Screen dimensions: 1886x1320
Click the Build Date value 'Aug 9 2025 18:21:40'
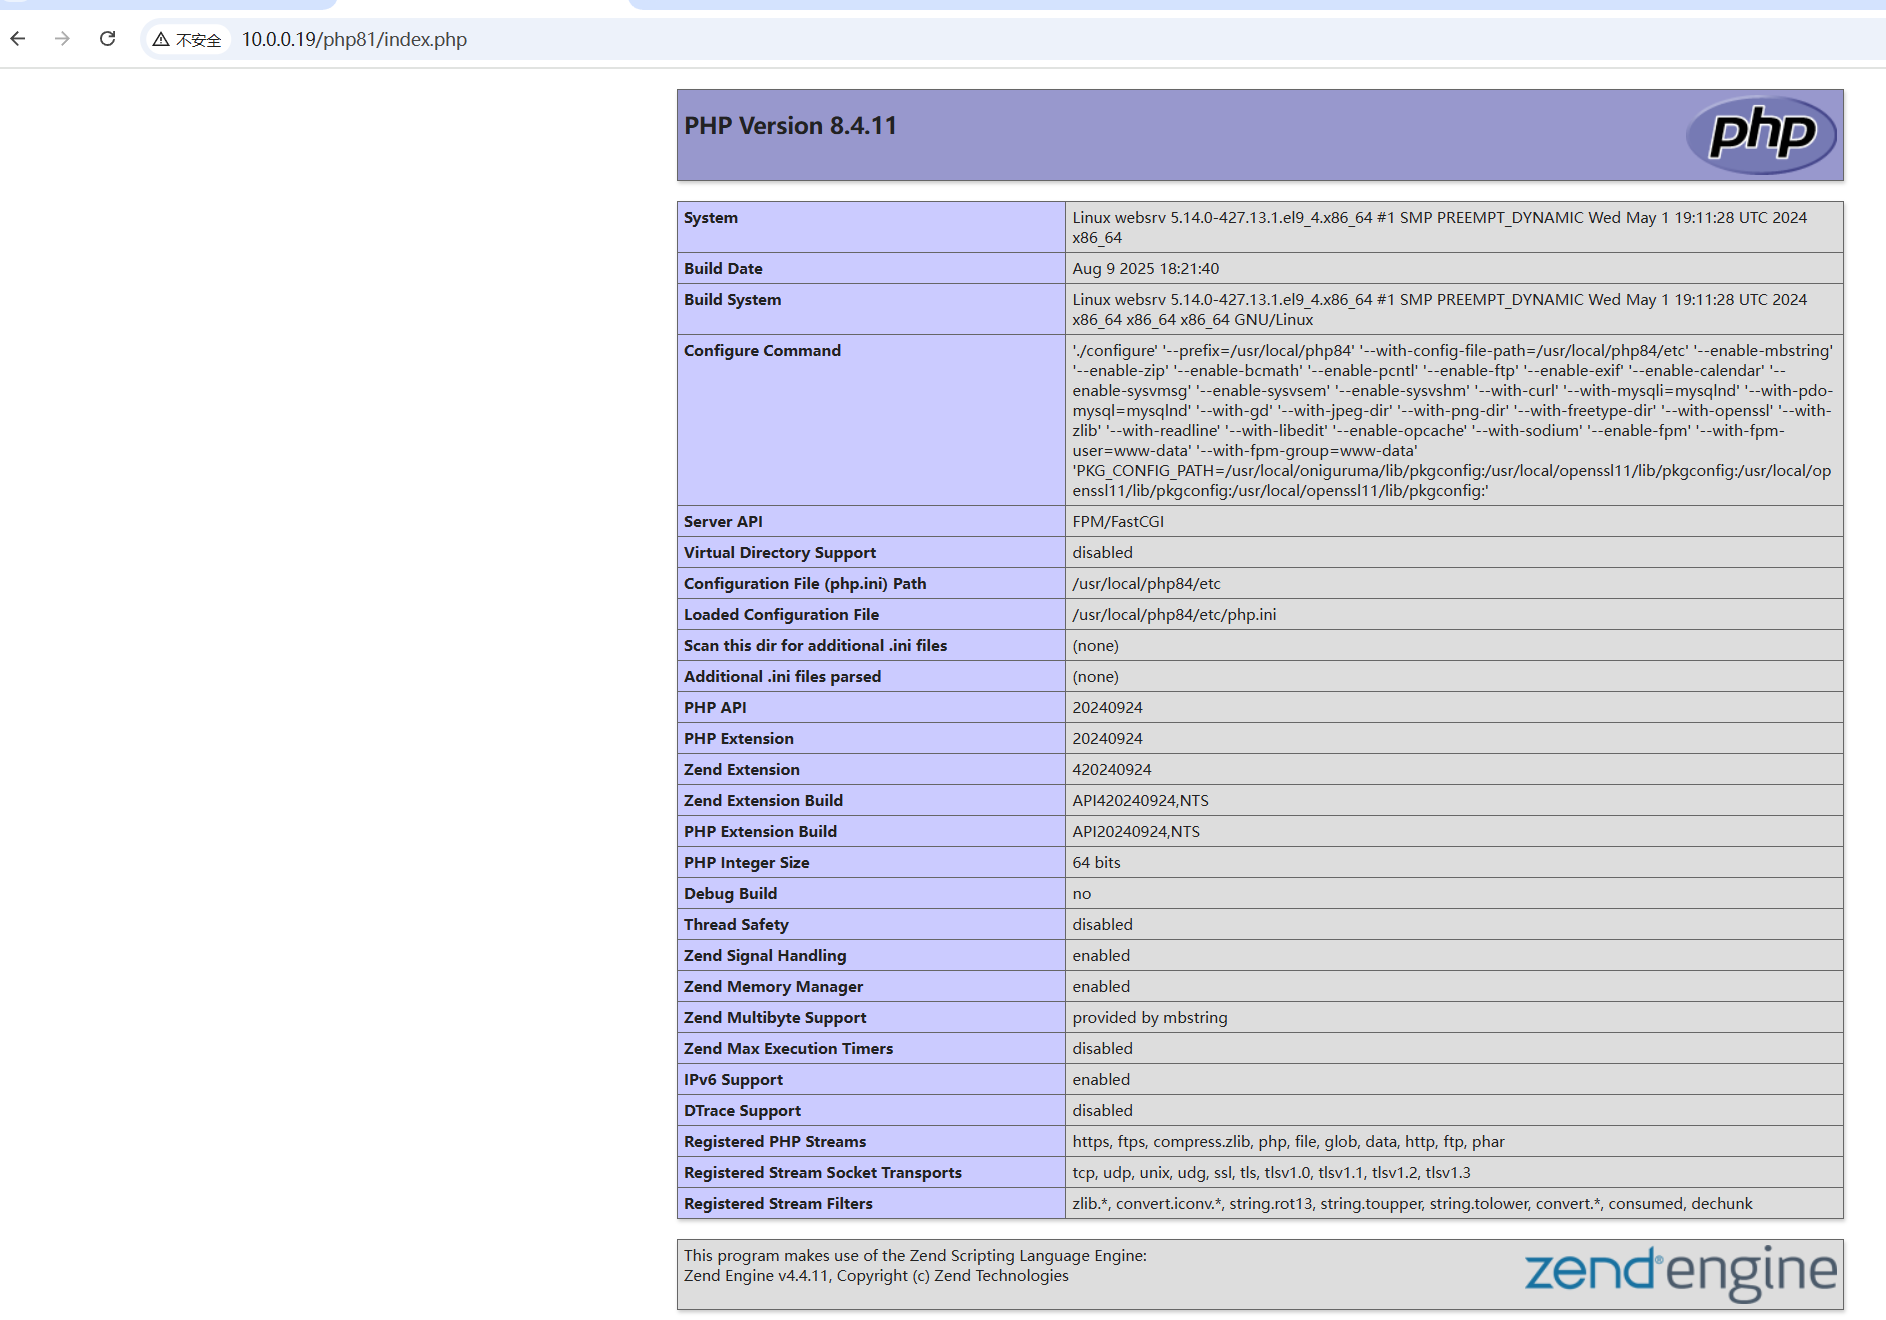(x=1146, y=269)
